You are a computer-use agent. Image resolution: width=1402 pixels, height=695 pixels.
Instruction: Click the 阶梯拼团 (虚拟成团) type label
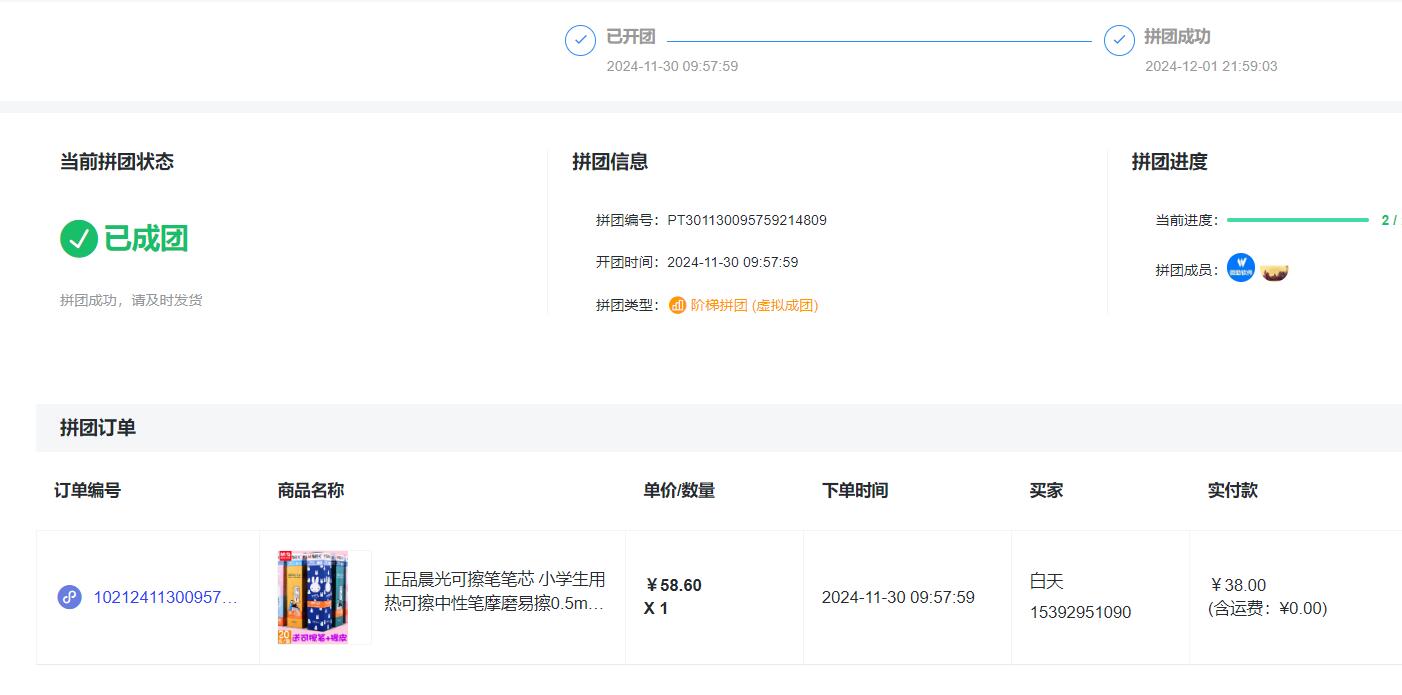click(754, 305)
